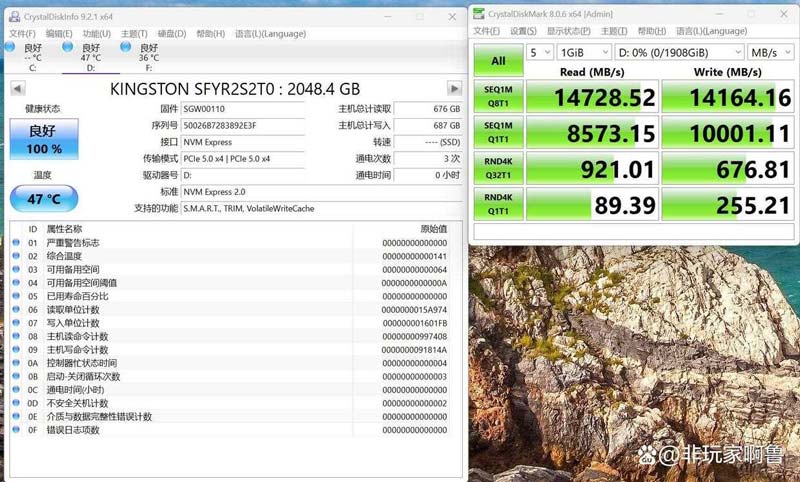Run all benchmarks with All button
Viewport: 800px width, 482px height.
pos(498,61)
